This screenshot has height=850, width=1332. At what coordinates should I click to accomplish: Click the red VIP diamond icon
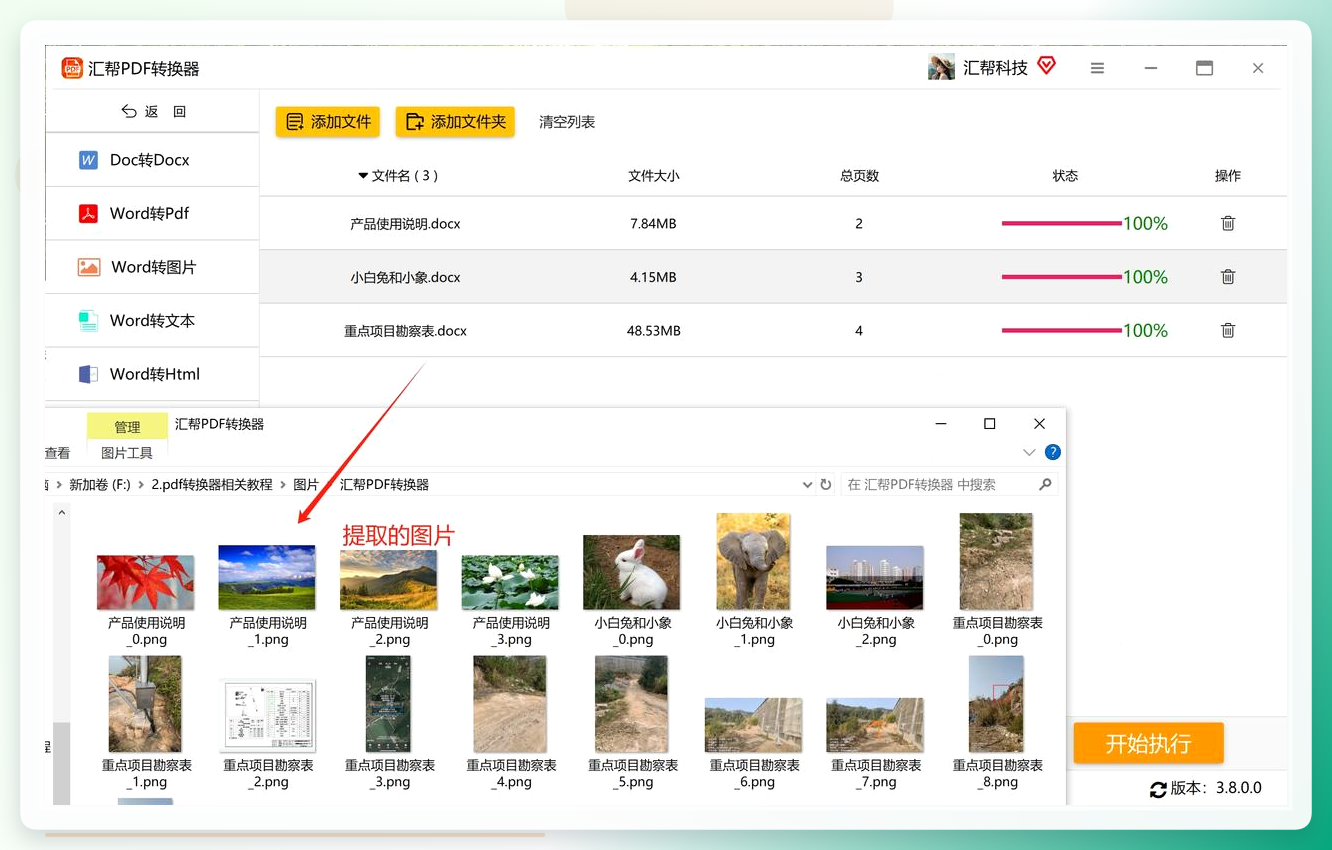pos(1046,66)
